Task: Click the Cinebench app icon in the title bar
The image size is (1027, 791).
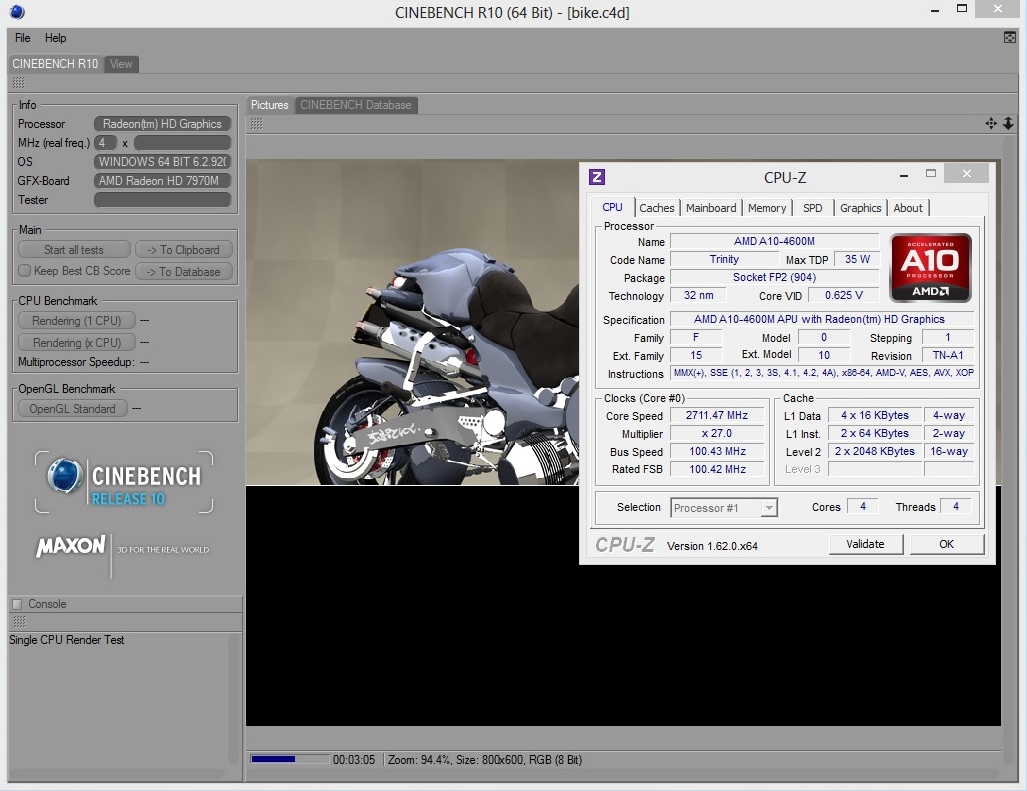Action: [x=17, y=12]
